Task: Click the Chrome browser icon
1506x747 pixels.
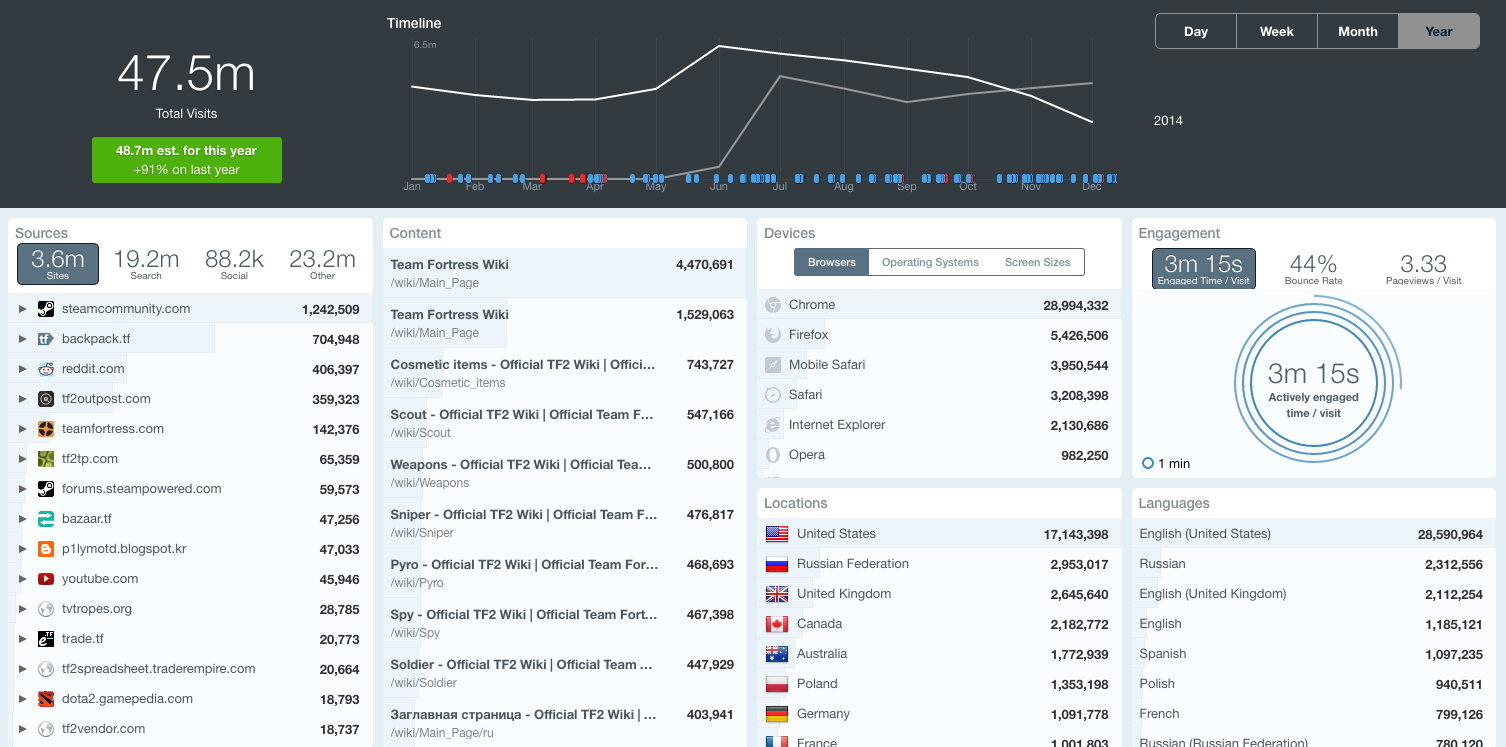Action: point(772,305)
